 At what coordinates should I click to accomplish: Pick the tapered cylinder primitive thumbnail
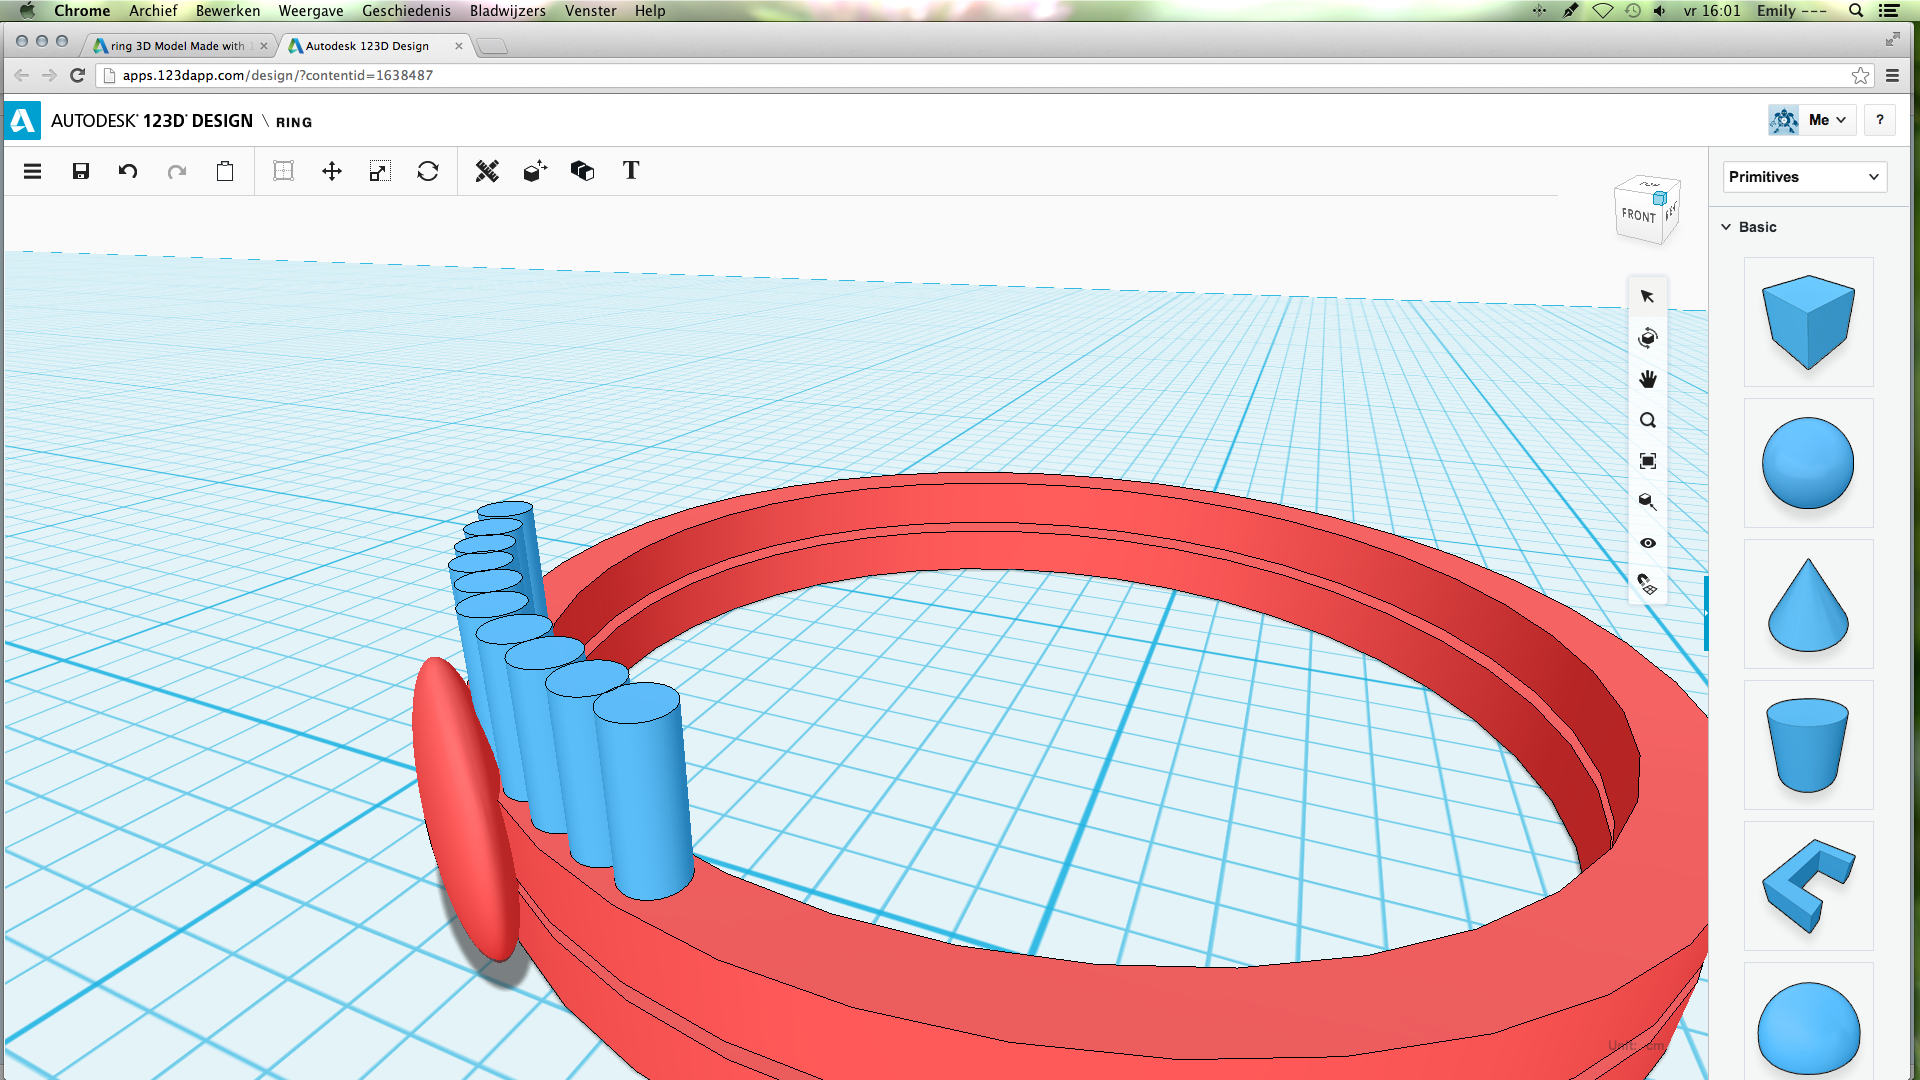[1808, 745]
